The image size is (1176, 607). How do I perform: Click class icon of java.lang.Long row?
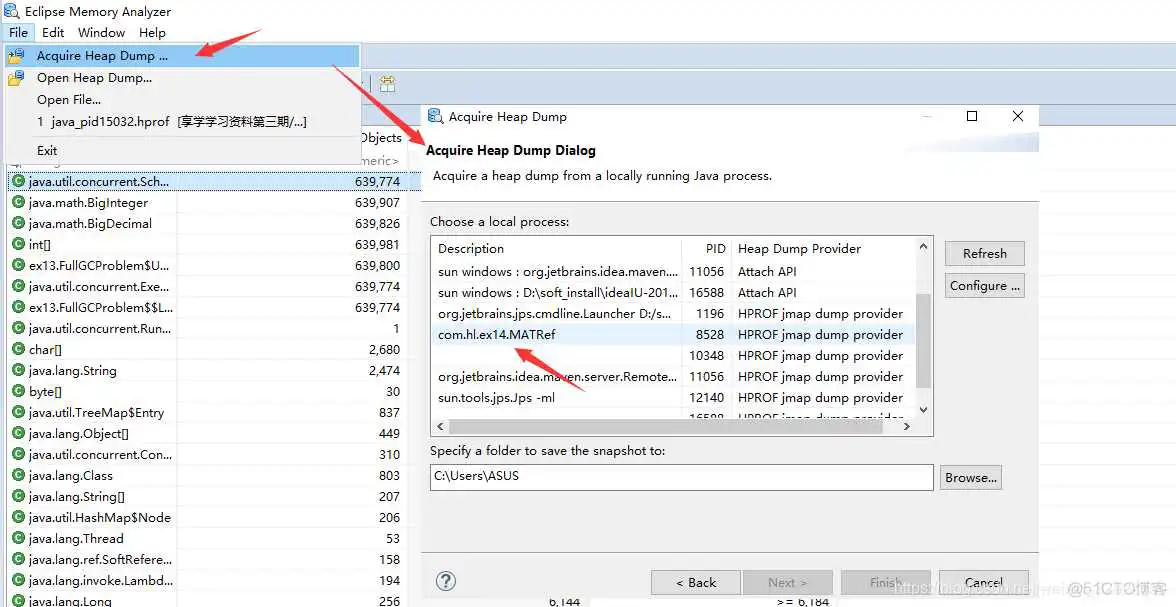[x=19, y=600]
